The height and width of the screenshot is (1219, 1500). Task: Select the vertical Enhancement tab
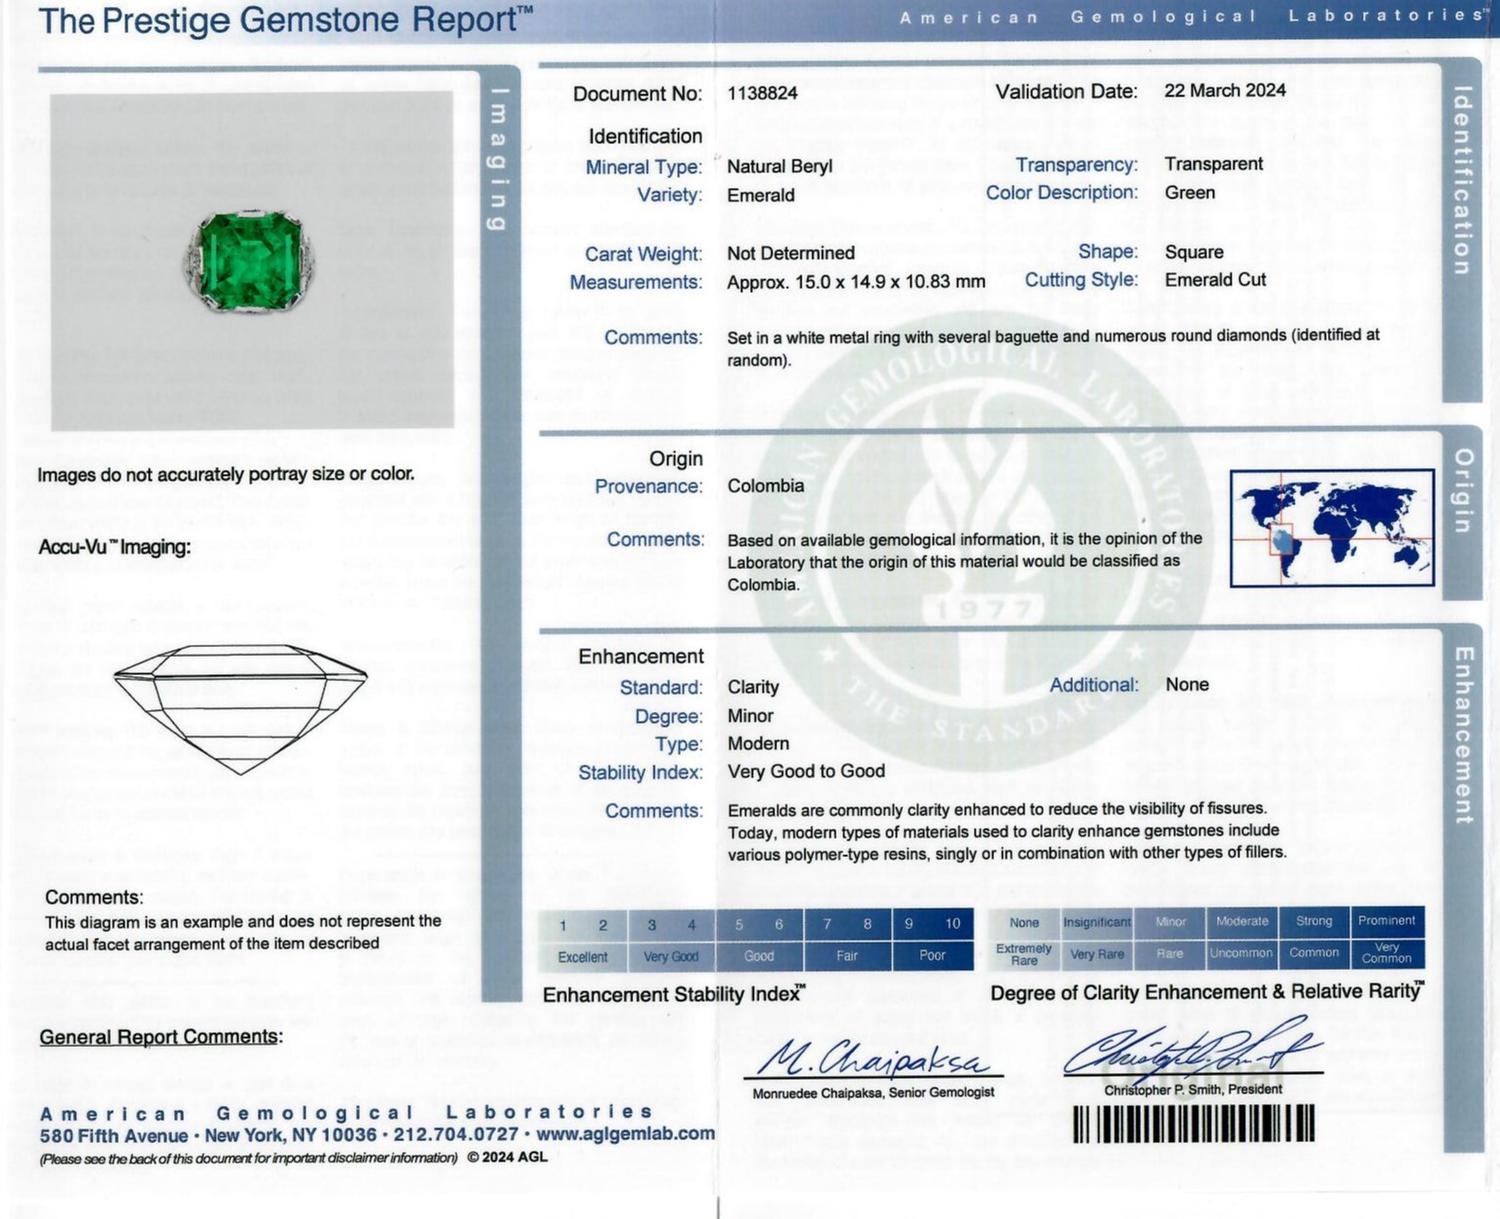click(1462, 735)
